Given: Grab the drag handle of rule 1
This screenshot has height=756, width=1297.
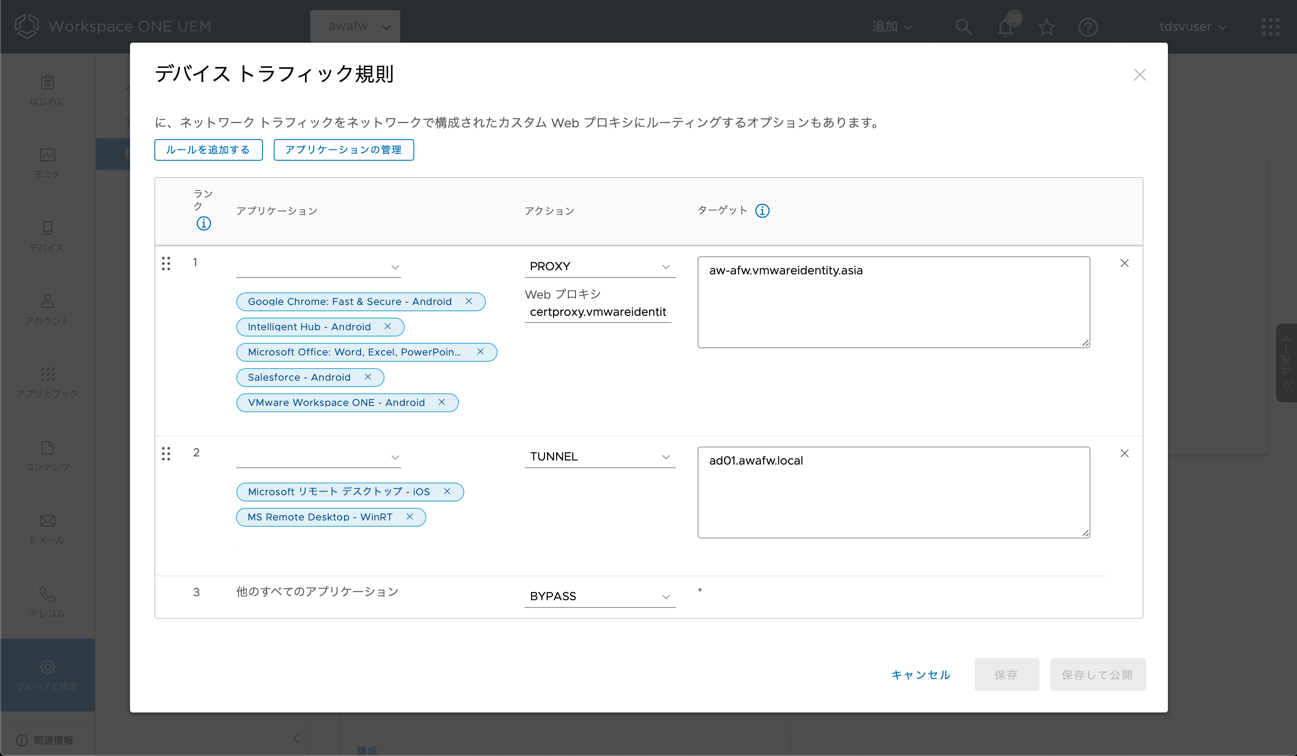Looking at the screenshot, I should pyautogui.click(x=166, y=264).
